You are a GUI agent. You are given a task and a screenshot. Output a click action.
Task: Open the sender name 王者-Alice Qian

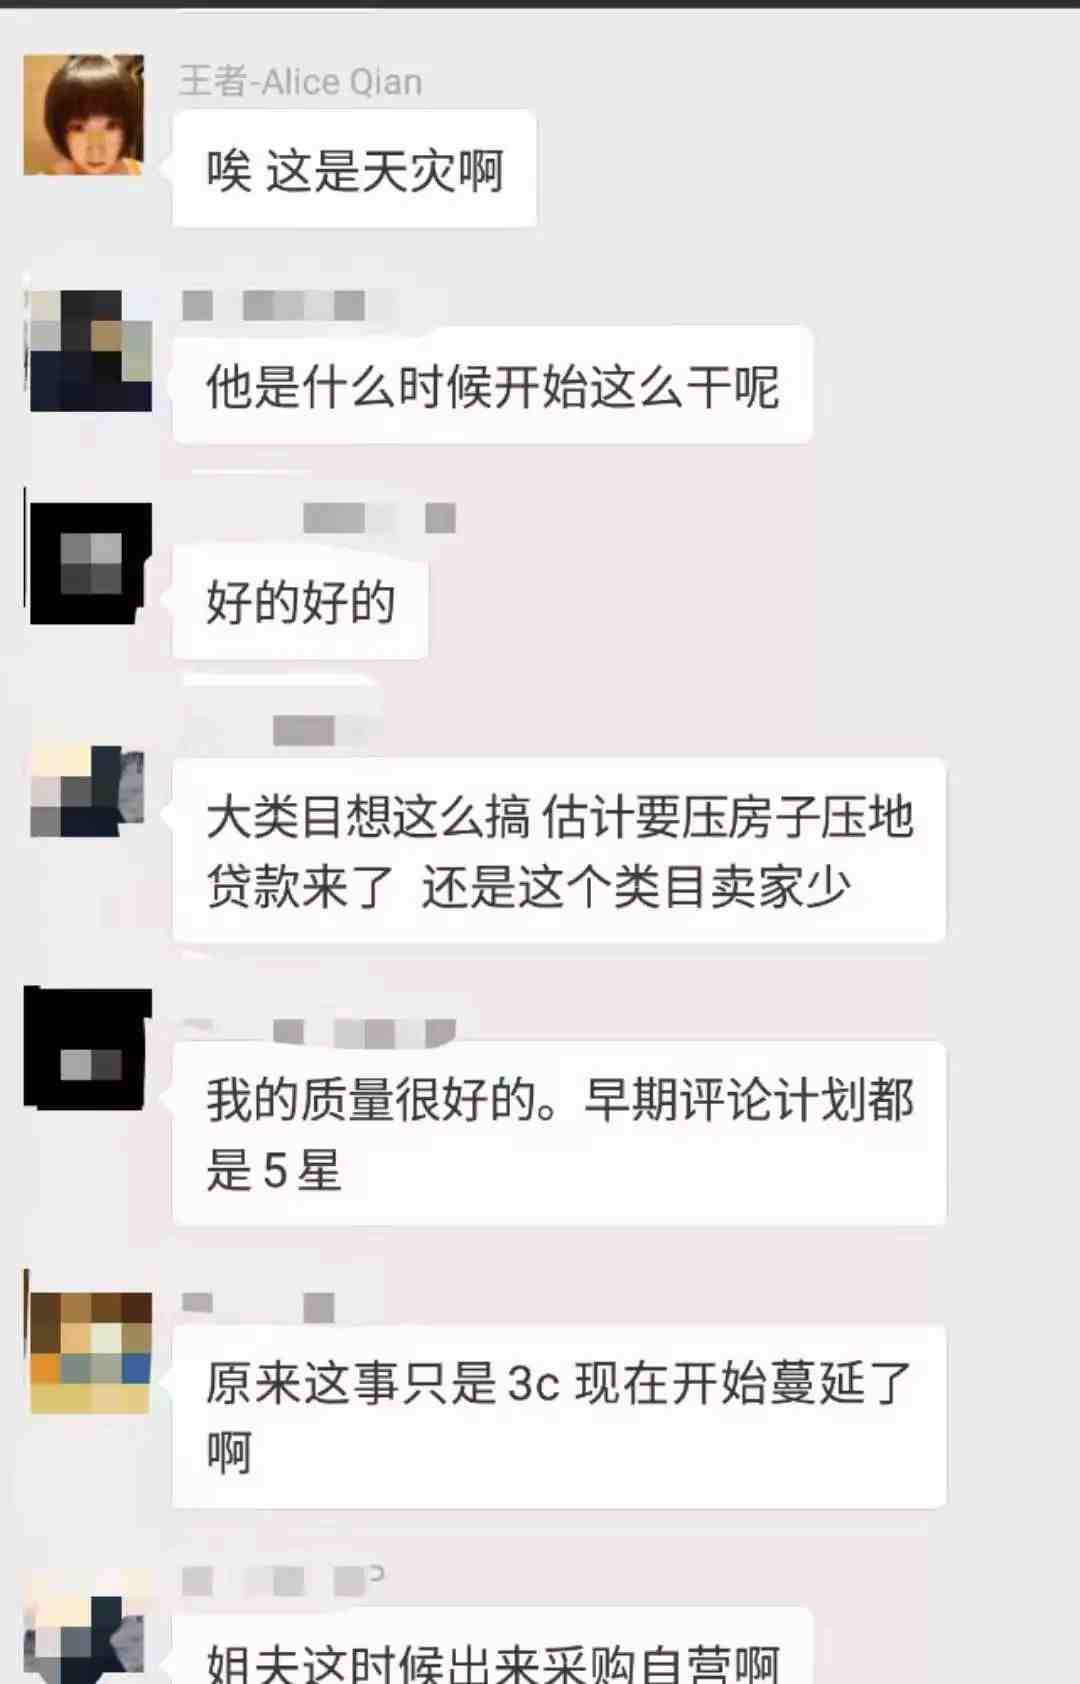tap(301, 81)
